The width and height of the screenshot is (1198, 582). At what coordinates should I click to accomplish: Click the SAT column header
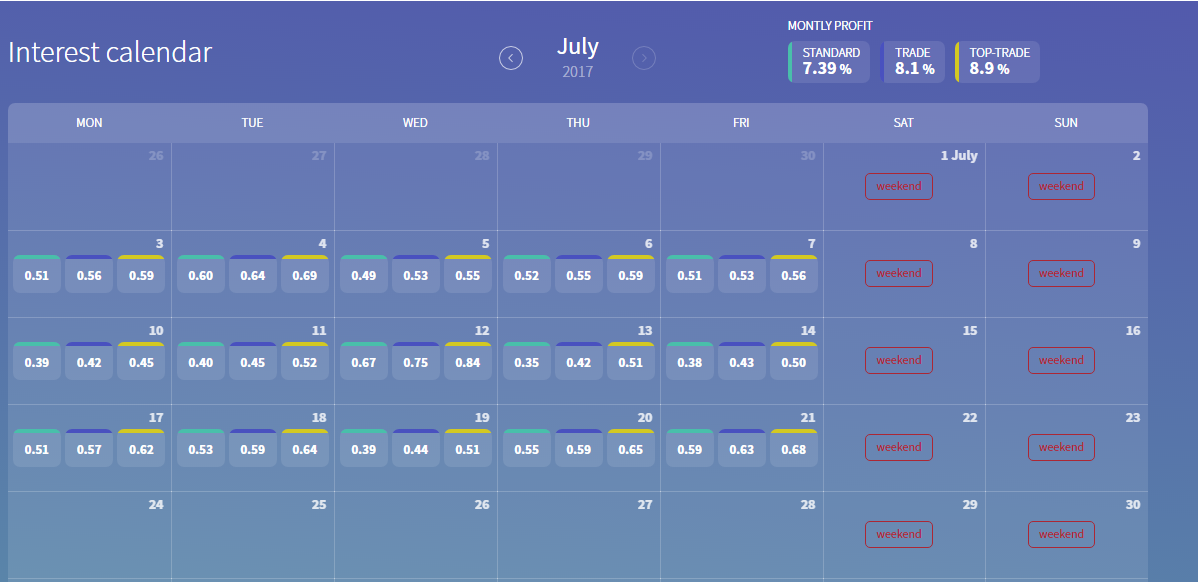point(903,123)
